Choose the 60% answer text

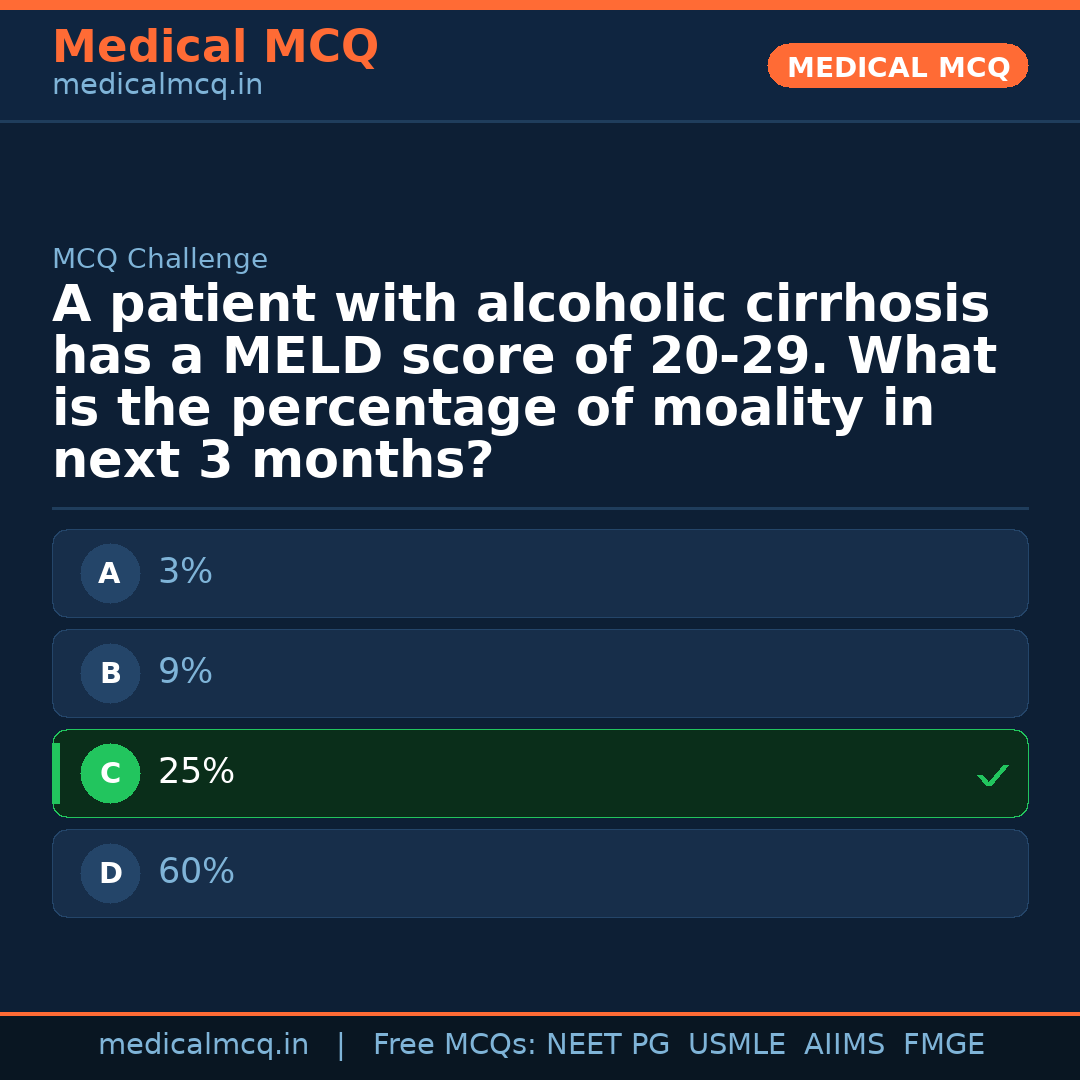(196, 872)
